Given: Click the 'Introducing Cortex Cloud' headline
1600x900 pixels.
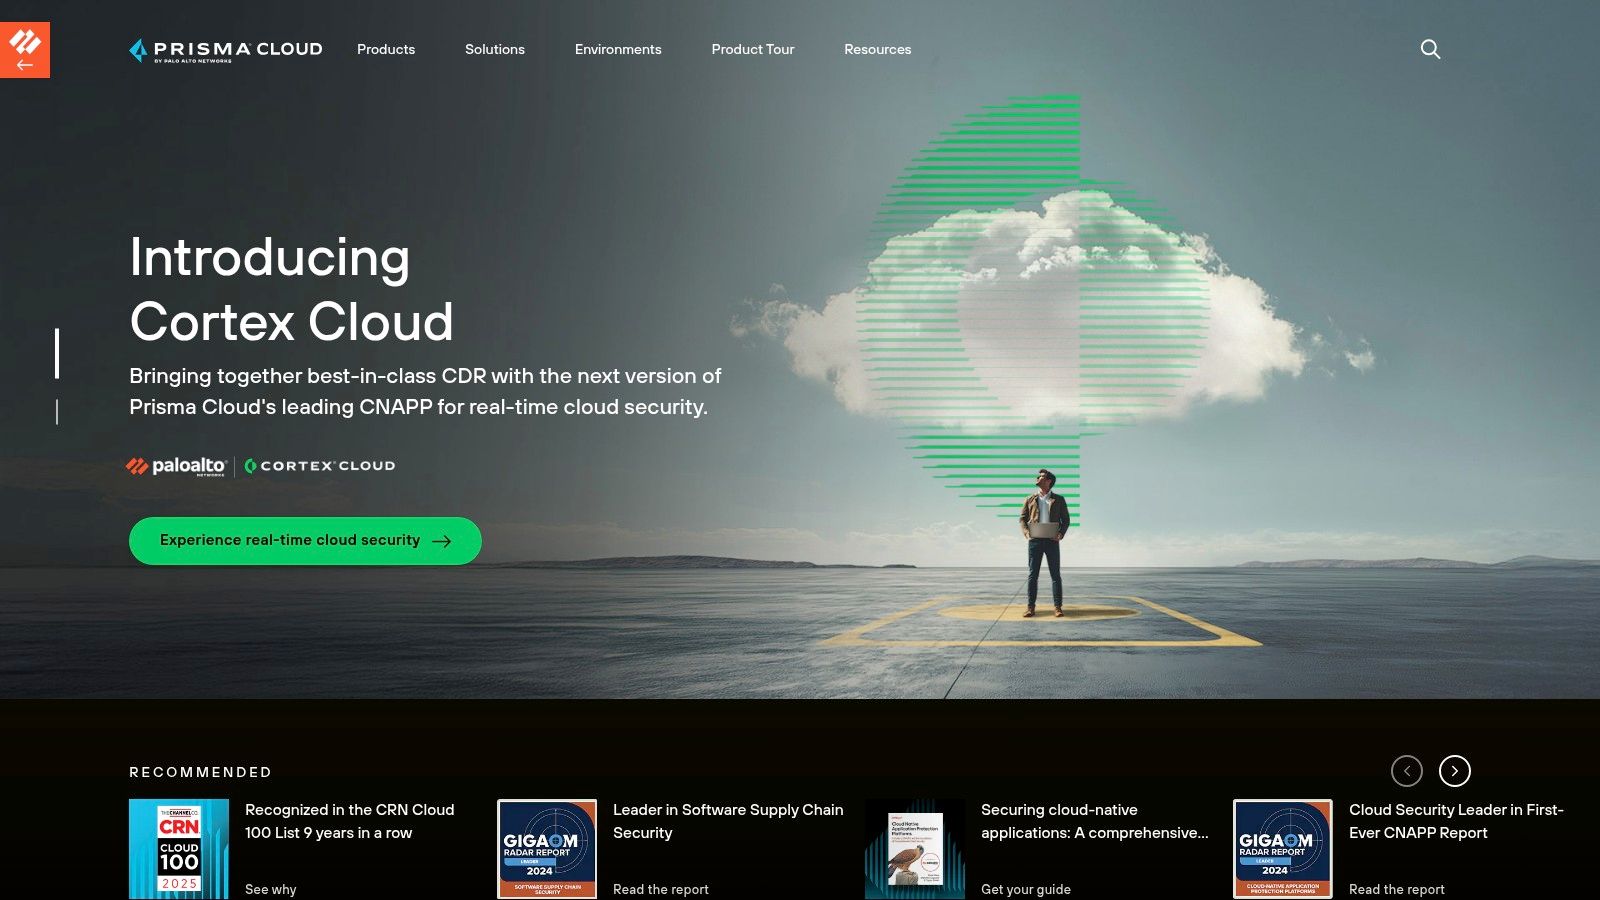Looking at the screenshot, I should coord(291,290).
